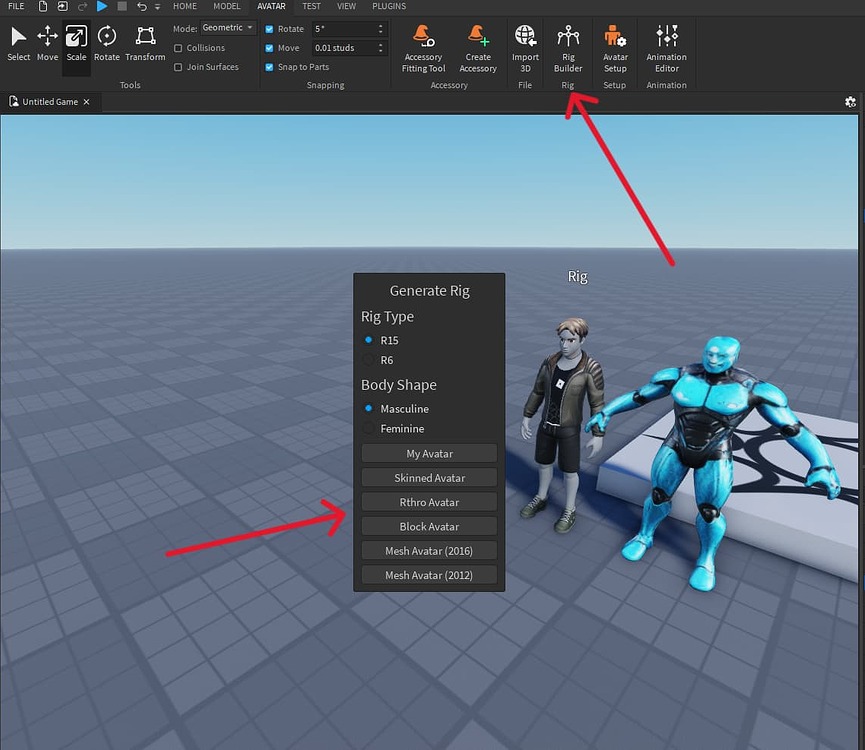Click the New file icon
865x750 pixels.
pyautogui.click(x=43, y=7)
